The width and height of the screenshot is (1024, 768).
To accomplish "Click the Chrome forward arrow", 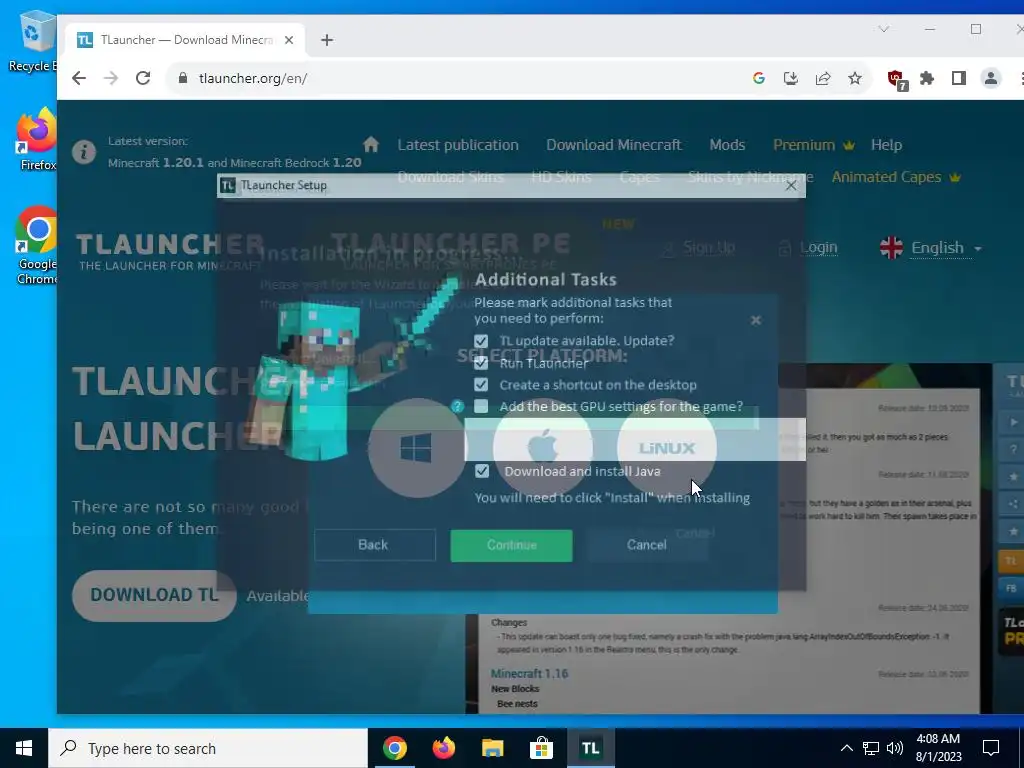I will click(x=111, y=78).
